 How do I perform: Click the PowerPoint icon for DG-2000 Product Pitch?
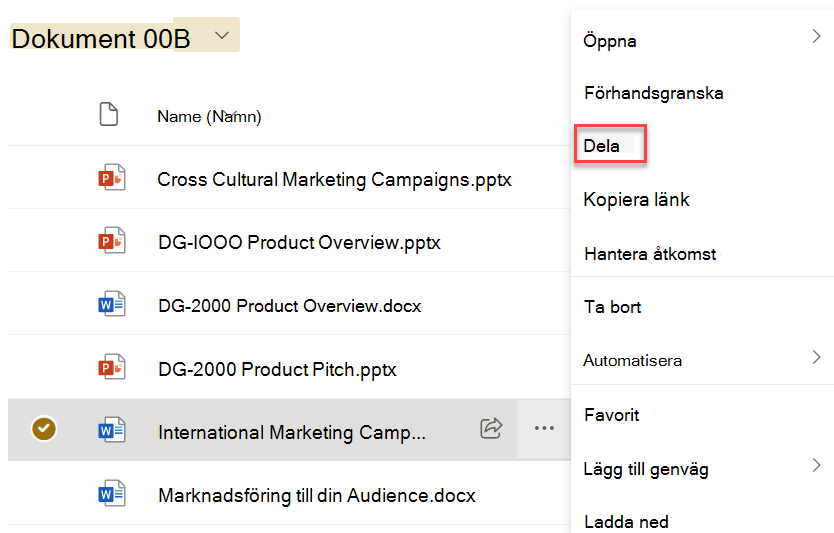[112, 367]
